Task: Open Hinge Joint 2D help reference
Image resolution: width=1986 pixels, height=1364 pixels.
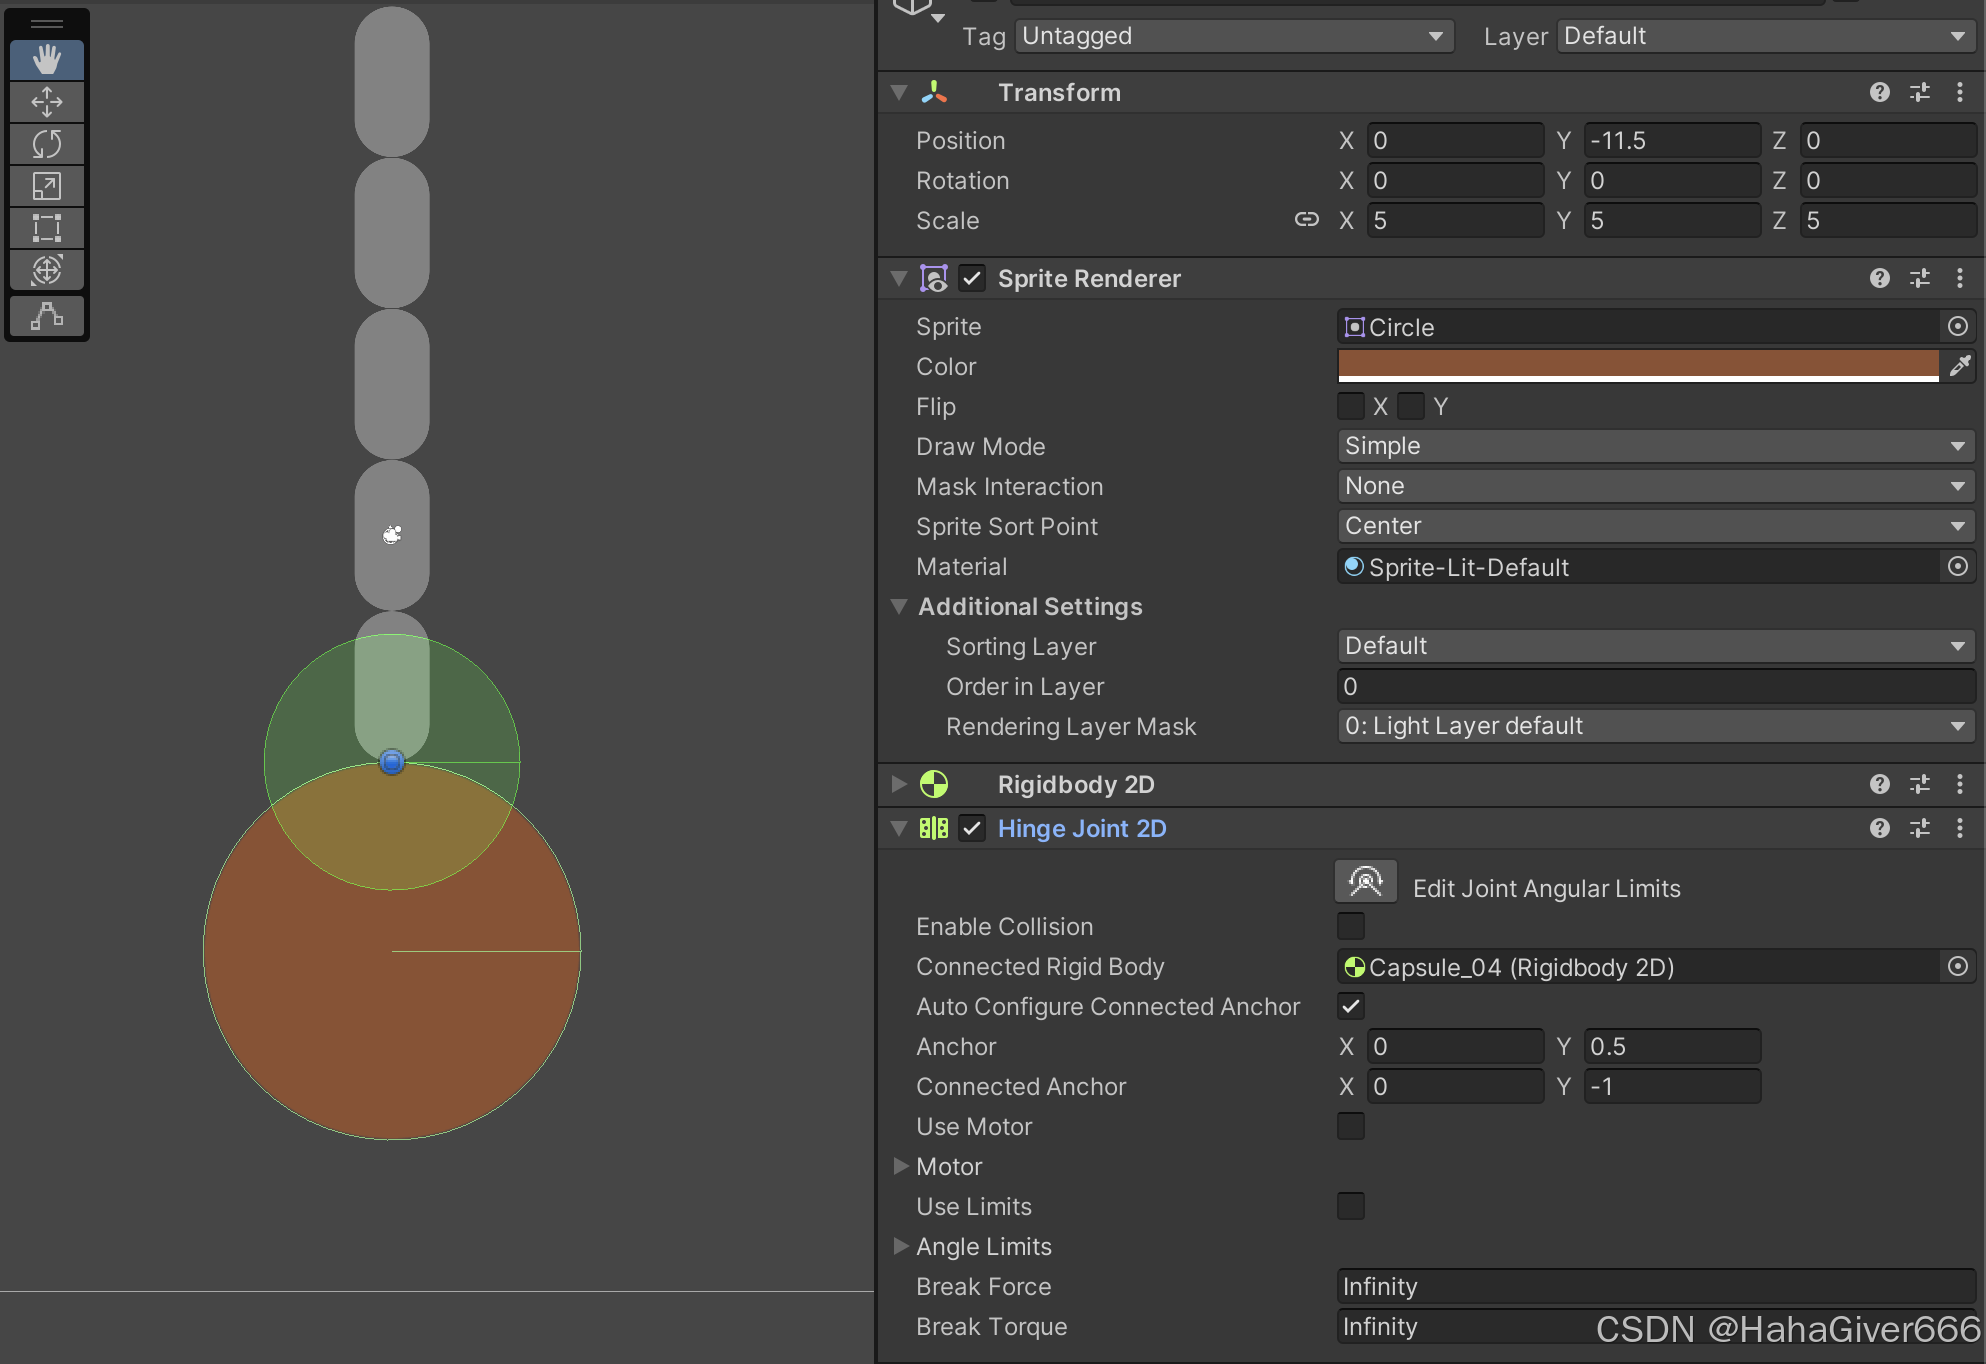Action: coord(1879,828)
